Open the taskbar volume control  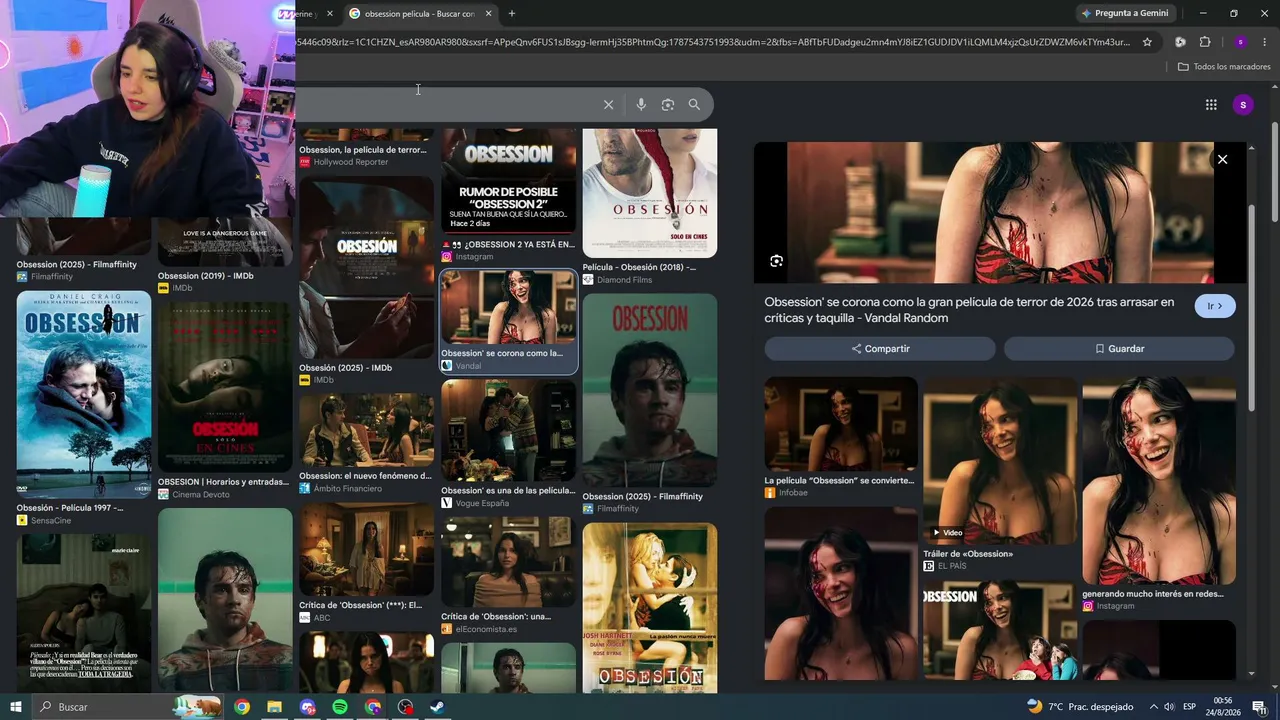1170,707
